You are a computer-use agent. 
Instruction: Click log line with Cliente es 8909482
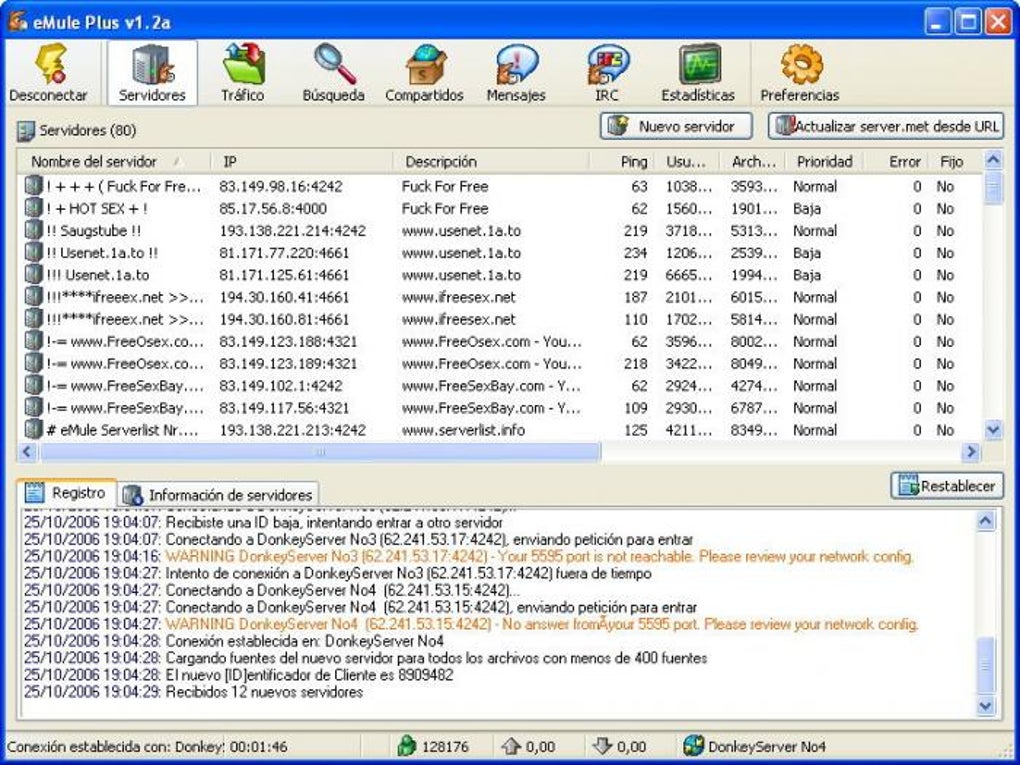tap(239, 675)
